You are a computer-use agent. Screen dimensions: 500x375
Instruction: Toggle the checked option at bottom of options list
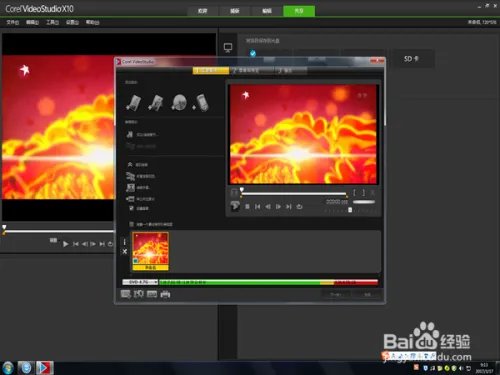tap(131, 208)
